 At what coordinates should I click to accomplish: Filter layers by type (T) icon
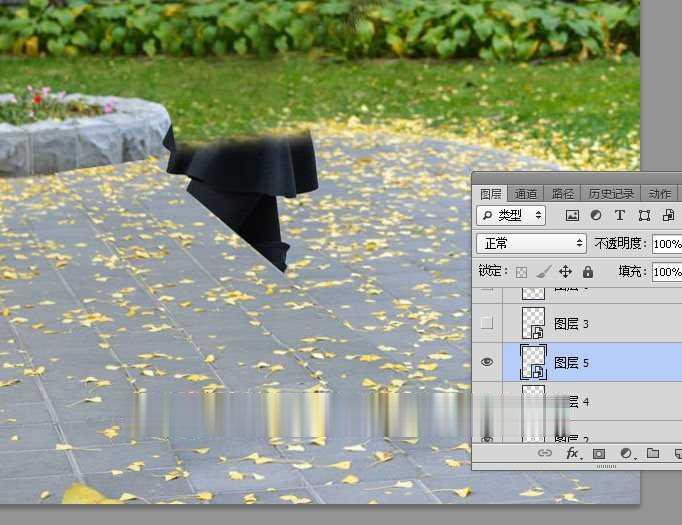click(x=620, y=215)
